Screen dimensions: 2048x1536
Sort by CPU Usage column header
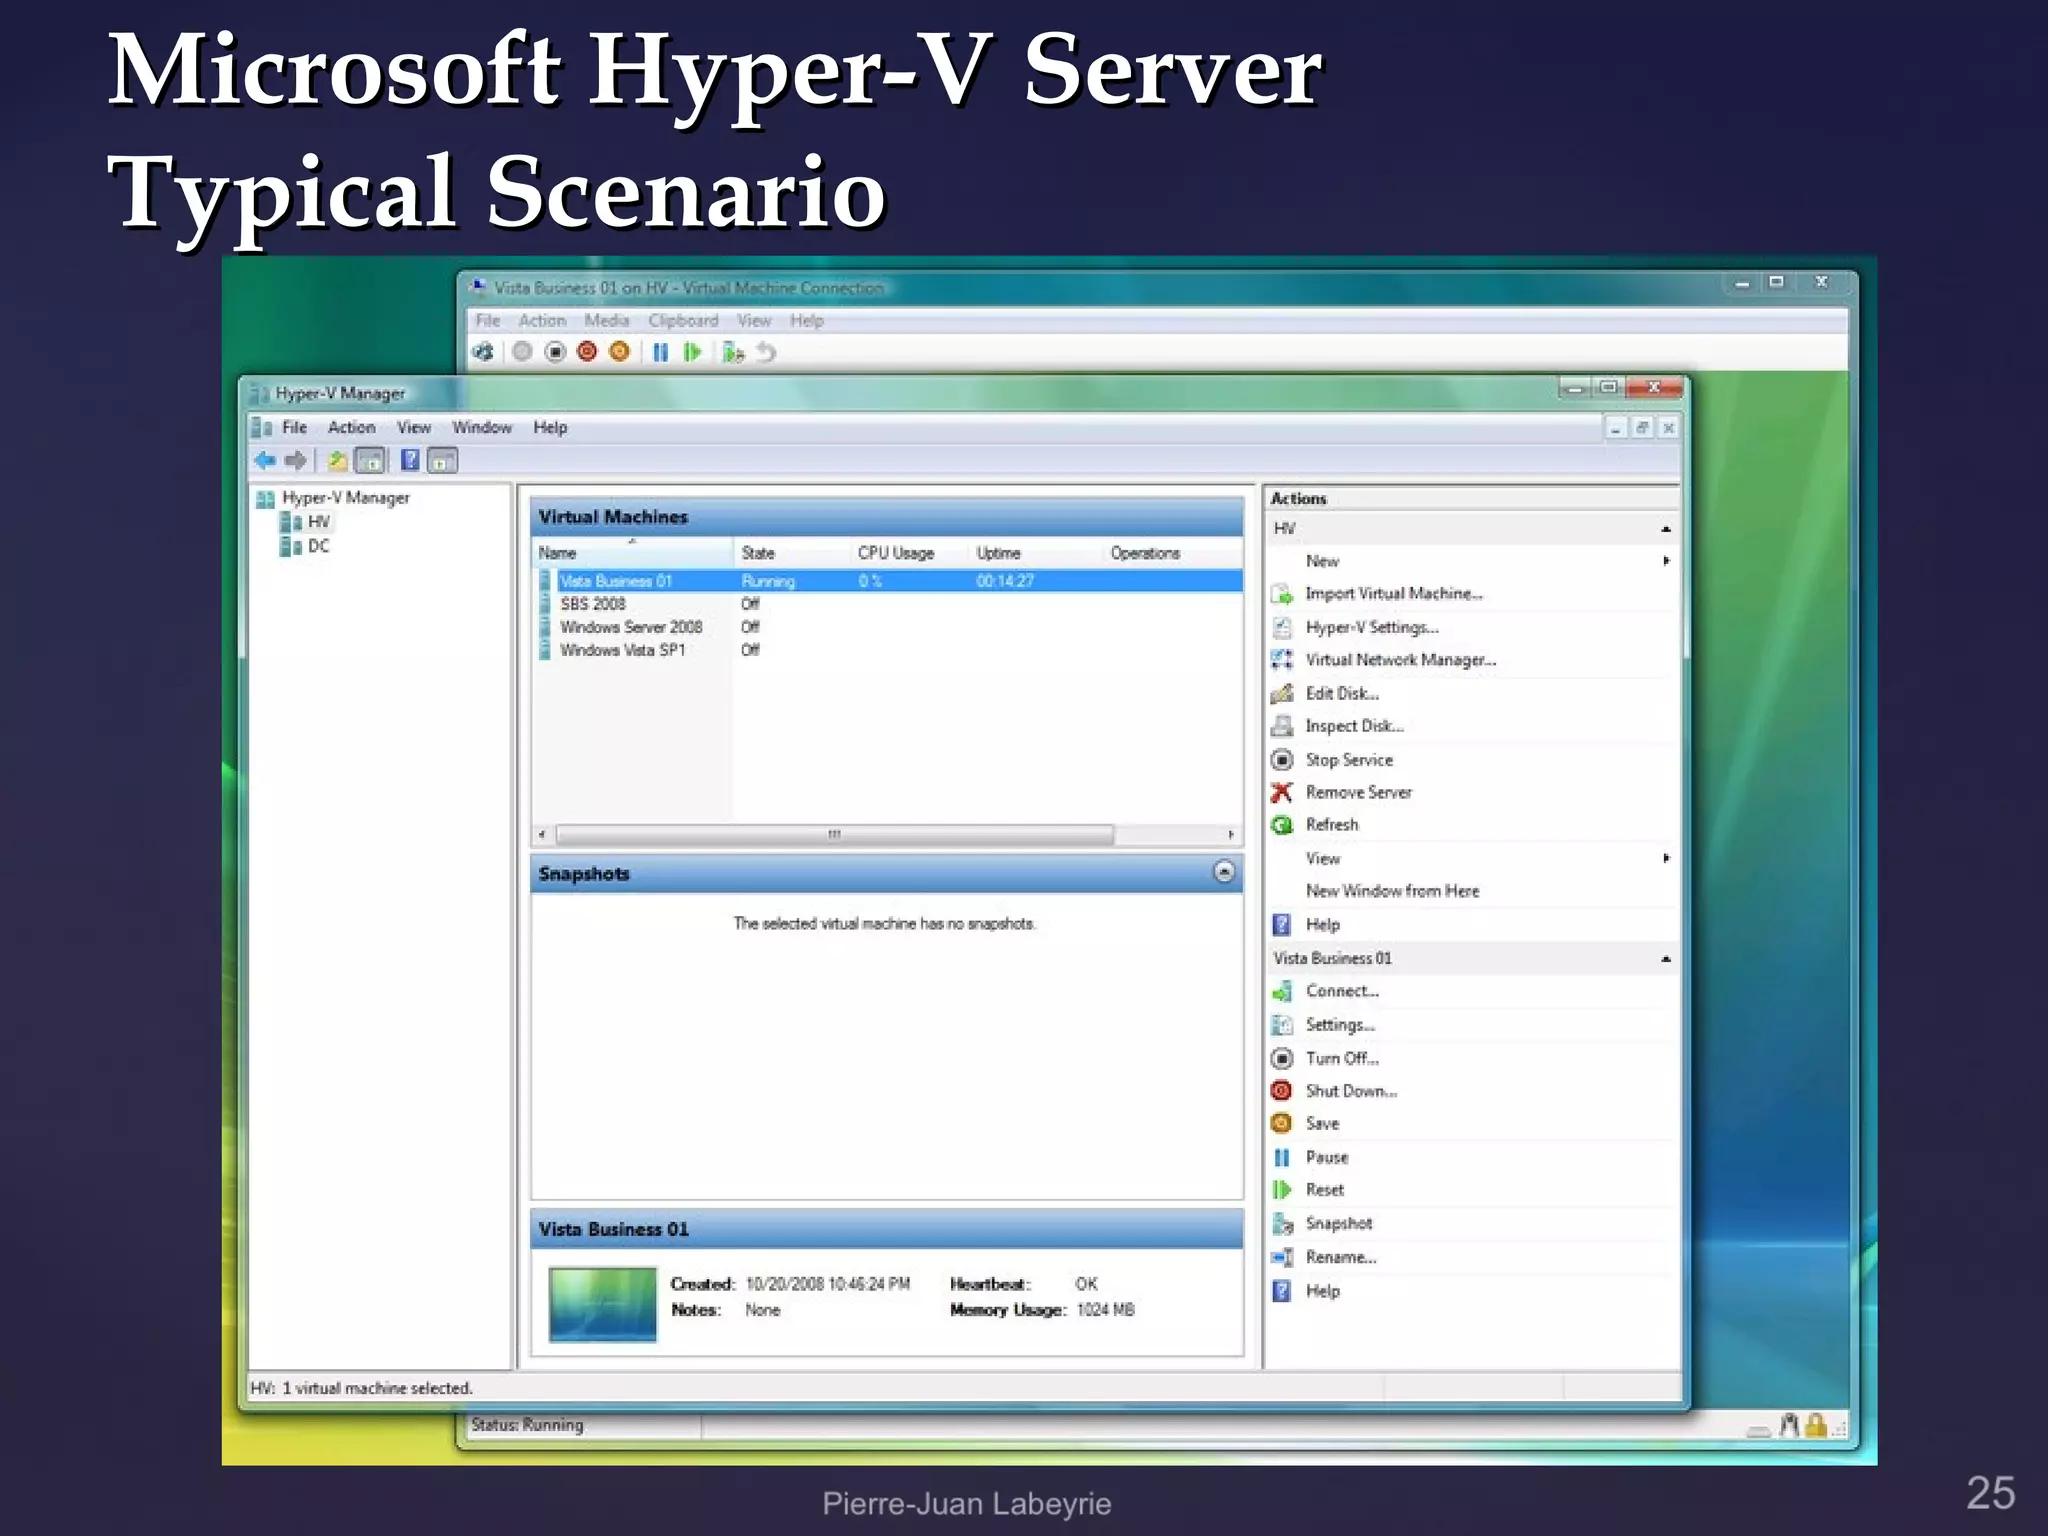coord(910,553)
